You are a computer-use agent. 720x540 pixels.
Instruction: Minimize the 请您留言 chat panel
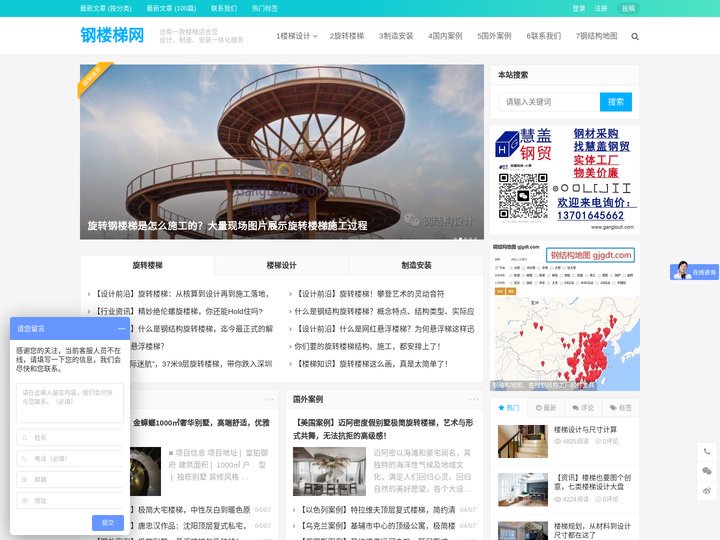pos(121,329)
